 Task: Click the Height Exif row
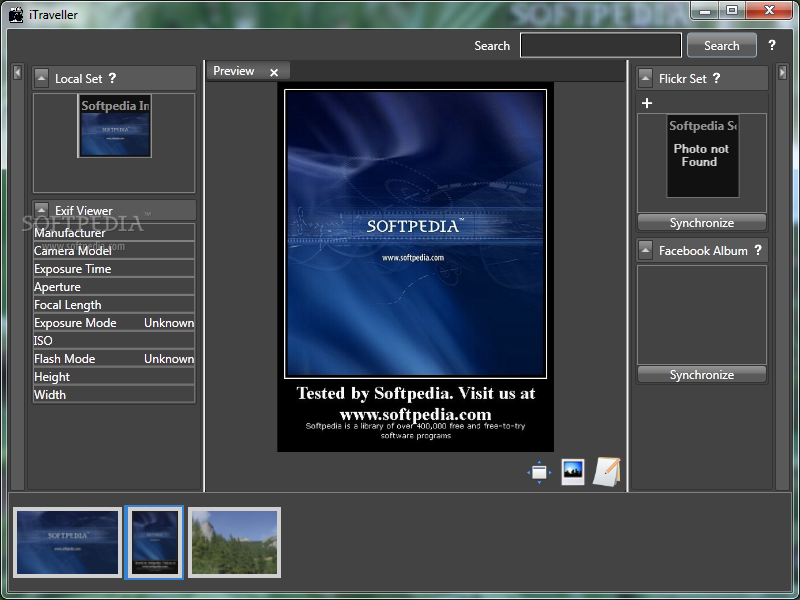tap(114, 377)
